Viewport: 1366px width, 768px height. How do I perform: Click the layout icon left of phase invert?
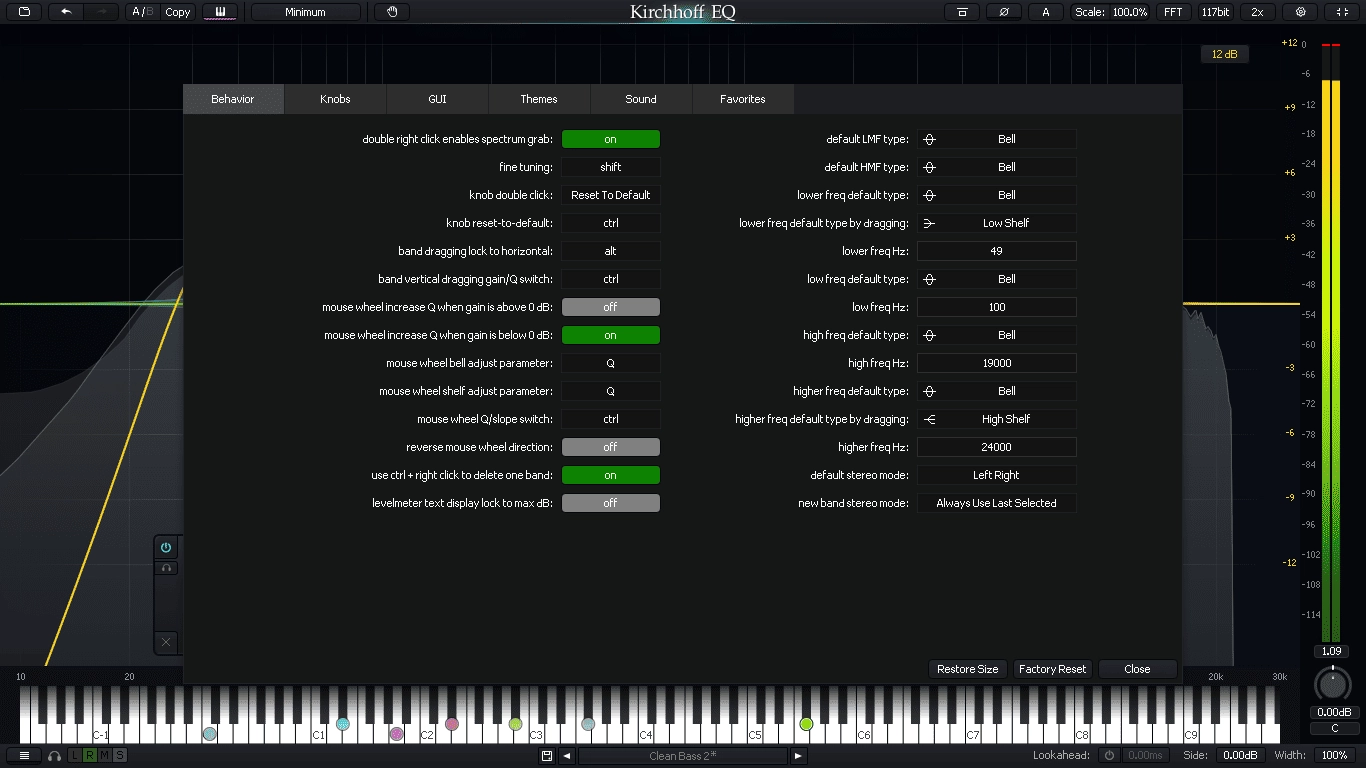click(962, 12)
